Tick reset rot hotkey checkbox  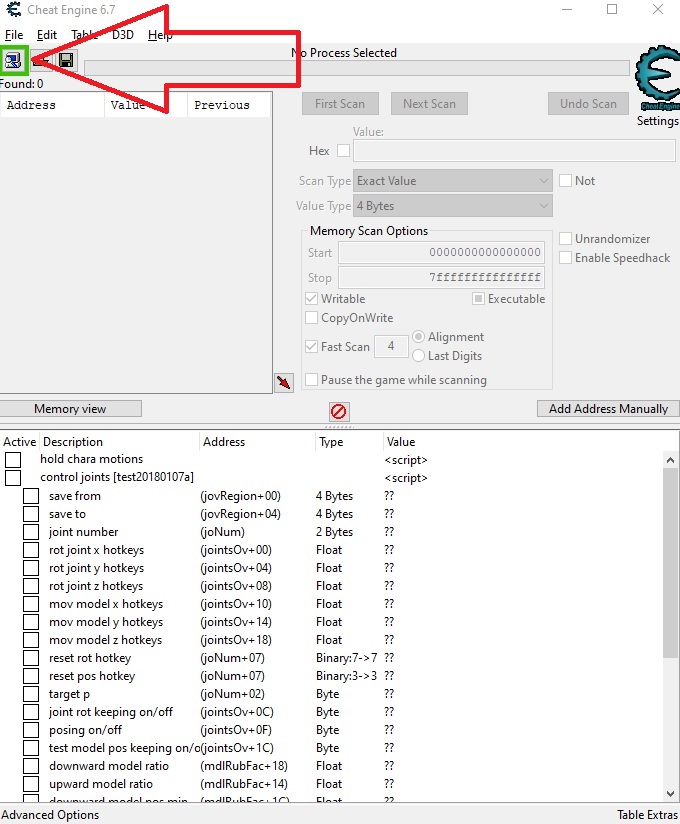pos(31,658)
